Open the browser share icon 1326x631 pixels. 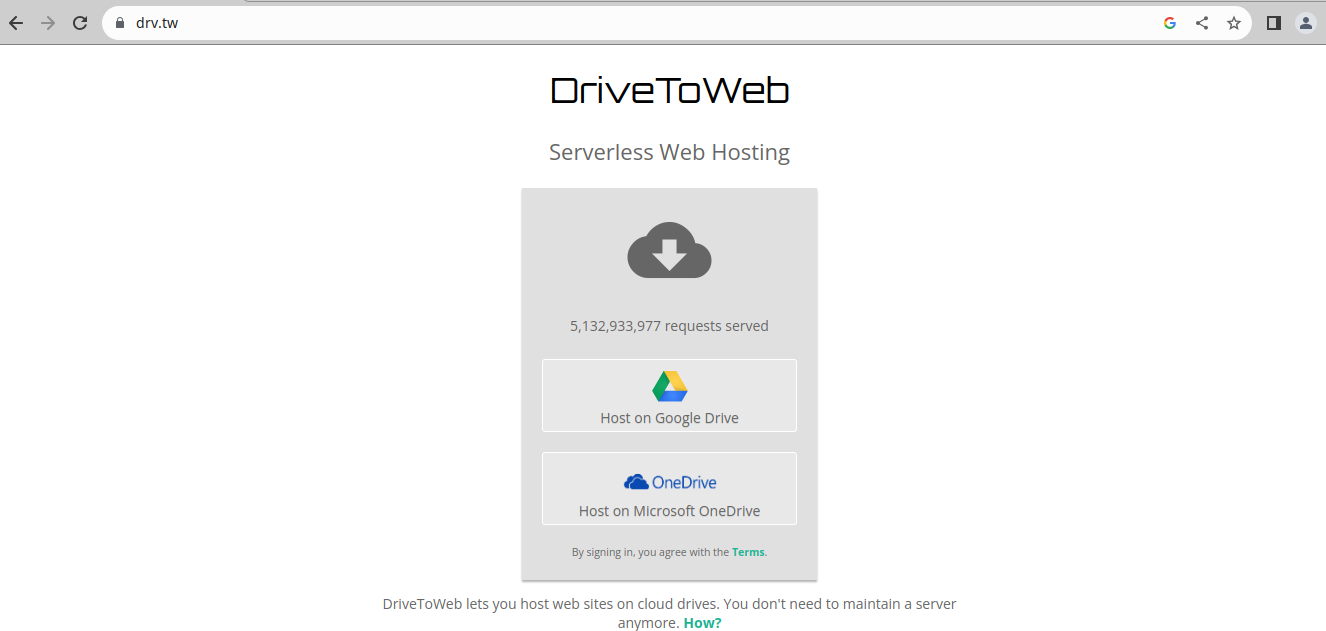pos(1201,22)
